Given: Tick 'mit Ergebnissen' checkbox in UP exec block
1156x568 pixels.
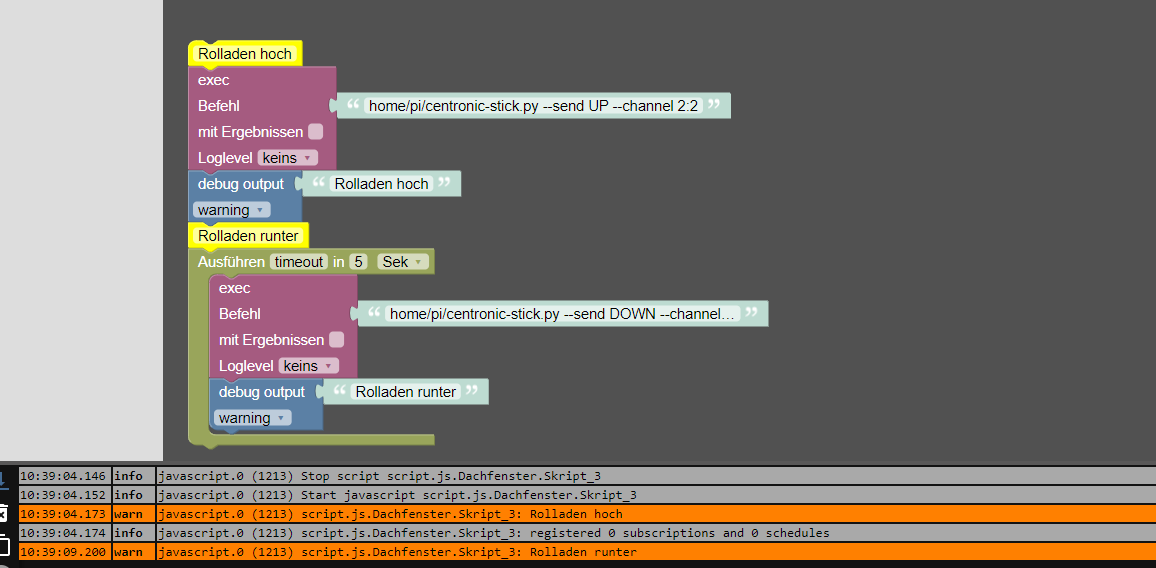Looking at the screenshot, I should click(316, 132).
